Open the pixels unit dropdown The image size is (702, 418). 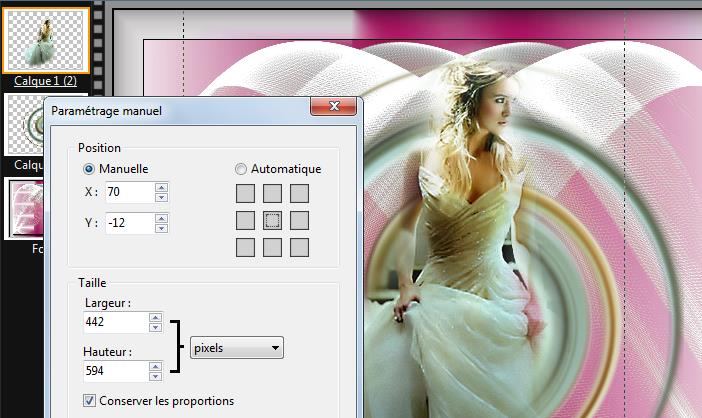point(236,348)
